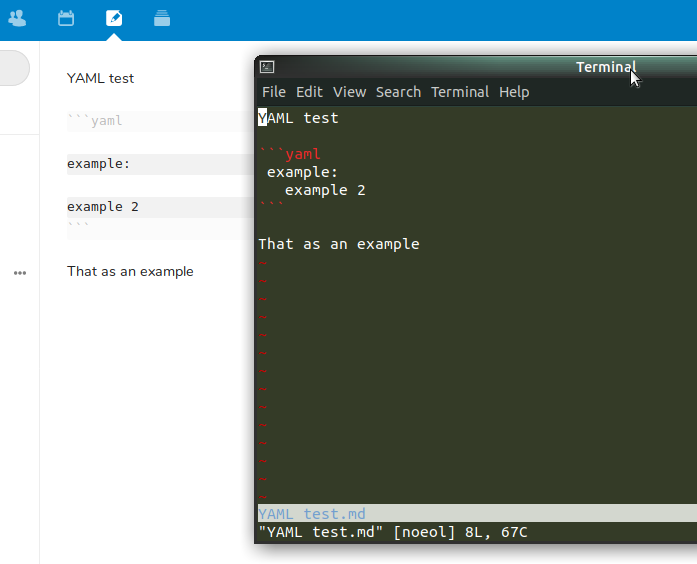The width and height of the screenshot is (697, 564).
Task: Click the rounded search field in Notes sidebar
Action: (x=15, y=68)
